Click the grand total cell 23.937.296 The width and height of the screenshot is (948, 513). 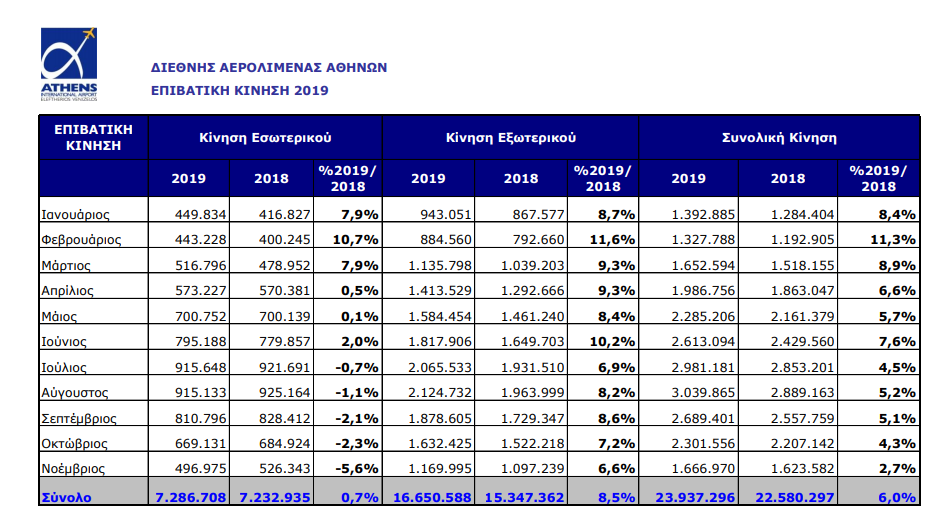click(688, 496)
